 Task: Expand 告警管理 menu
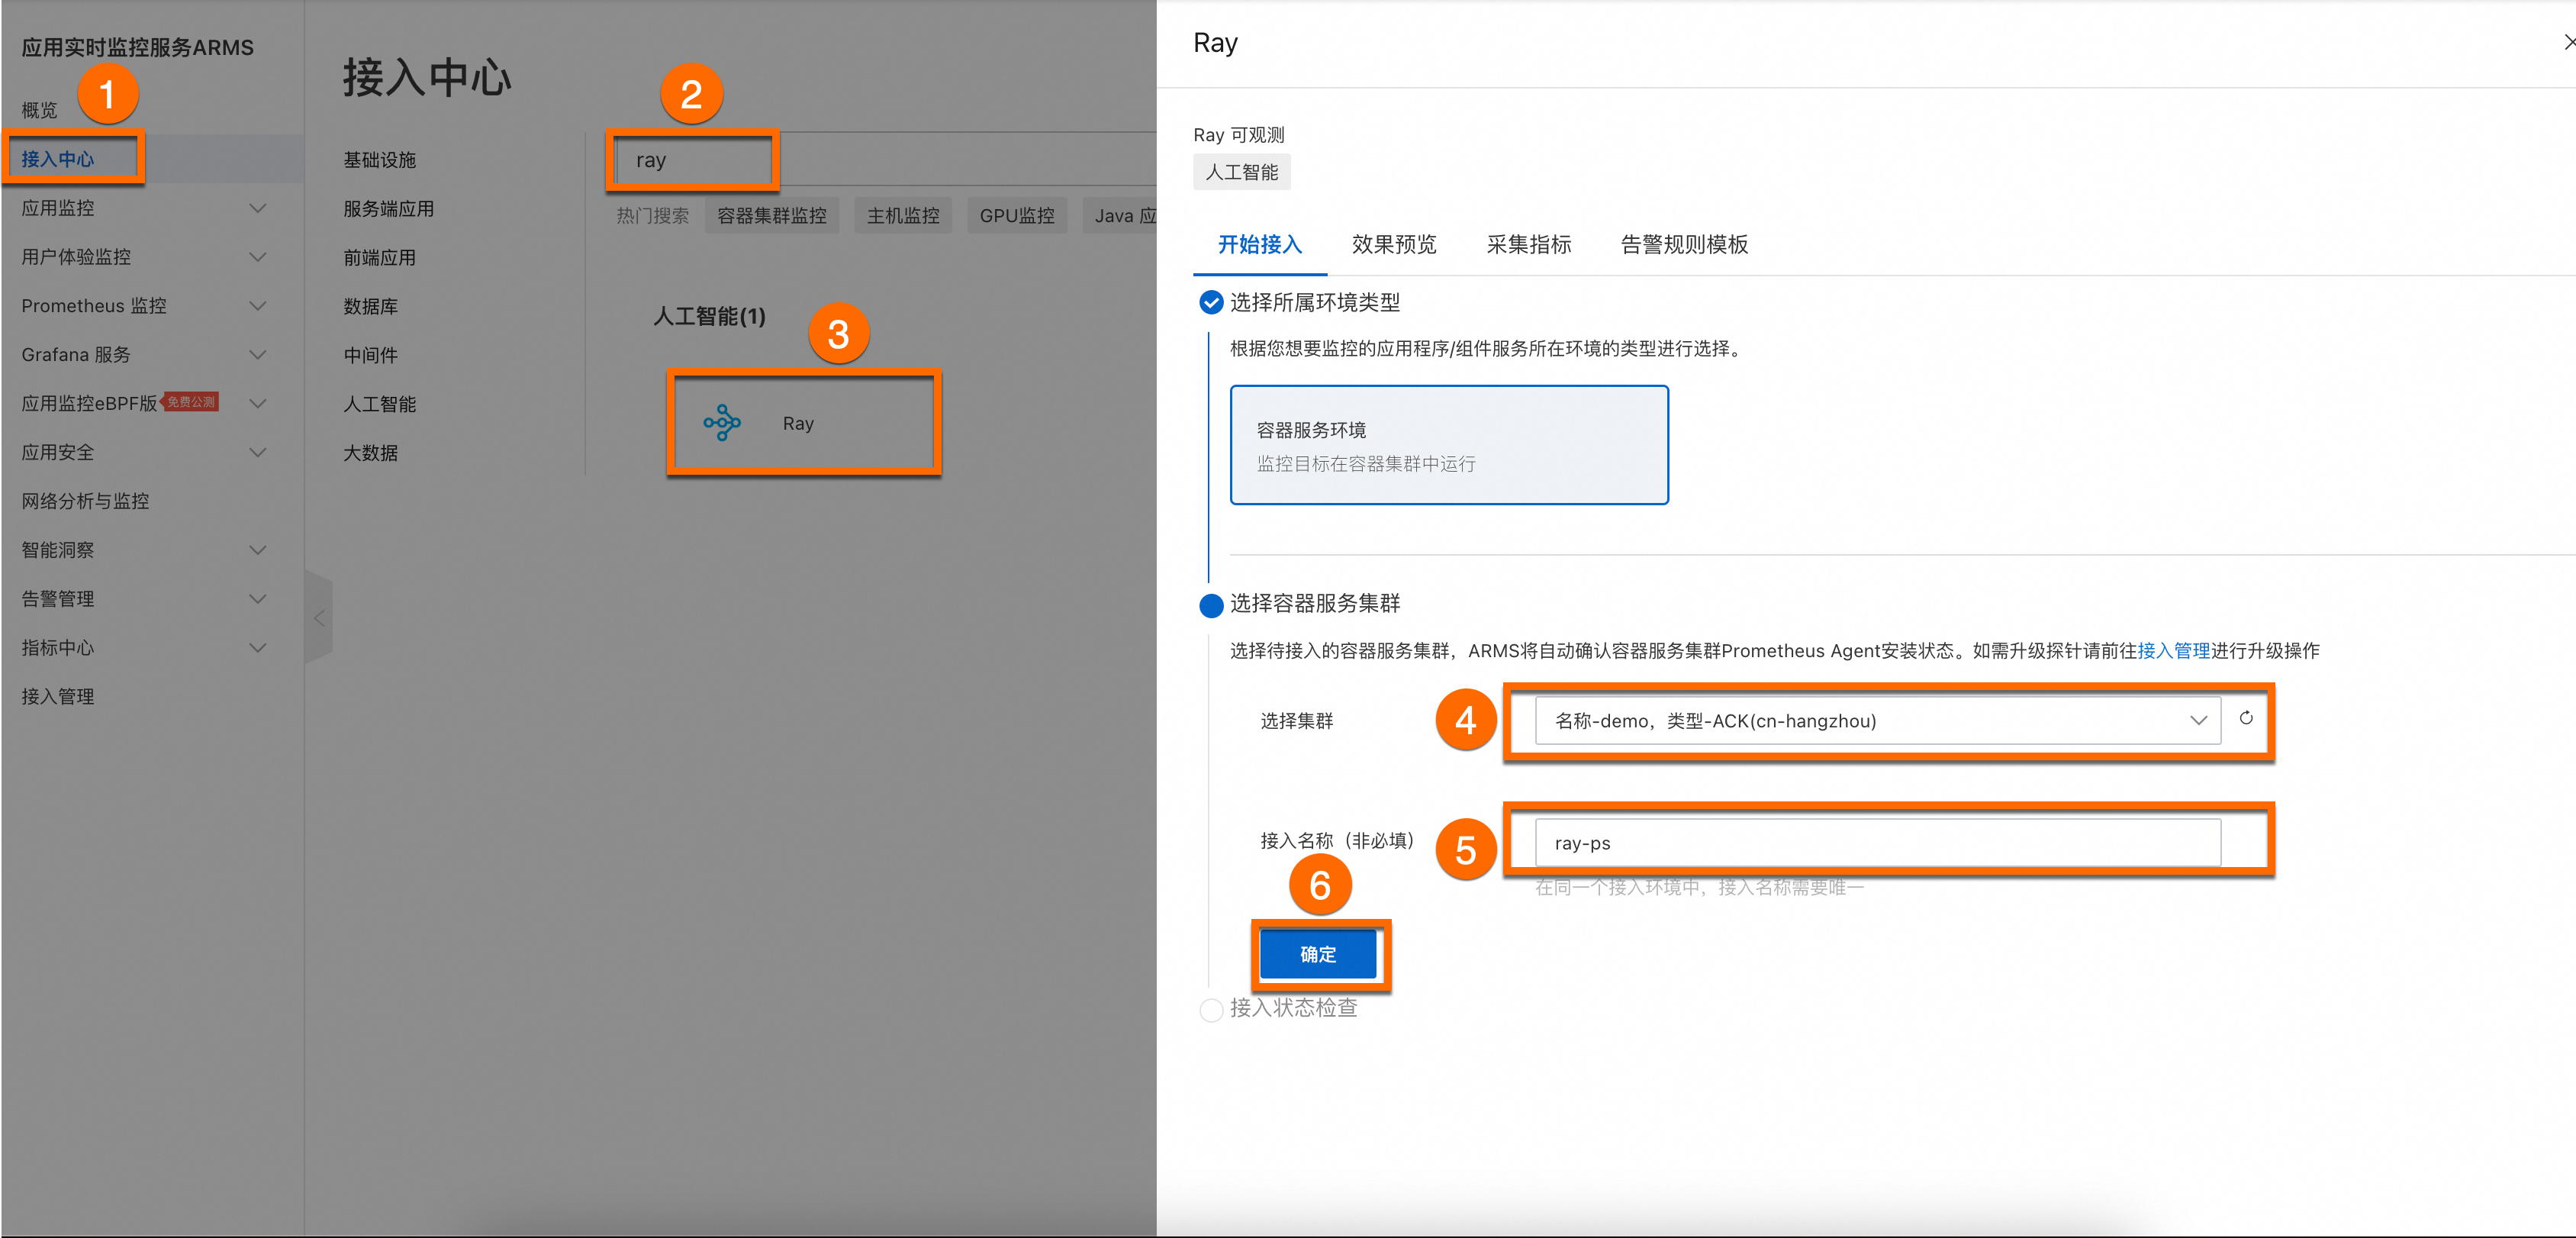point(257,599)
